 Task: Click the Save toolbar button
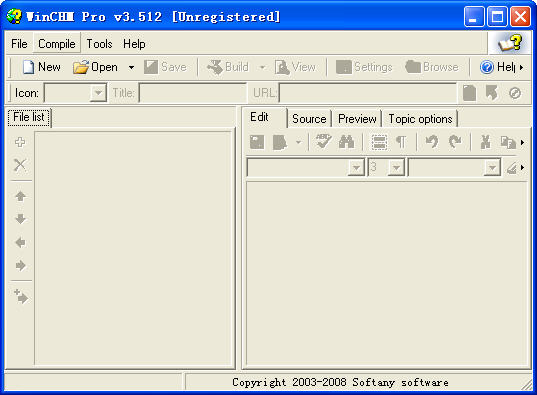click(x=165, y=67)
